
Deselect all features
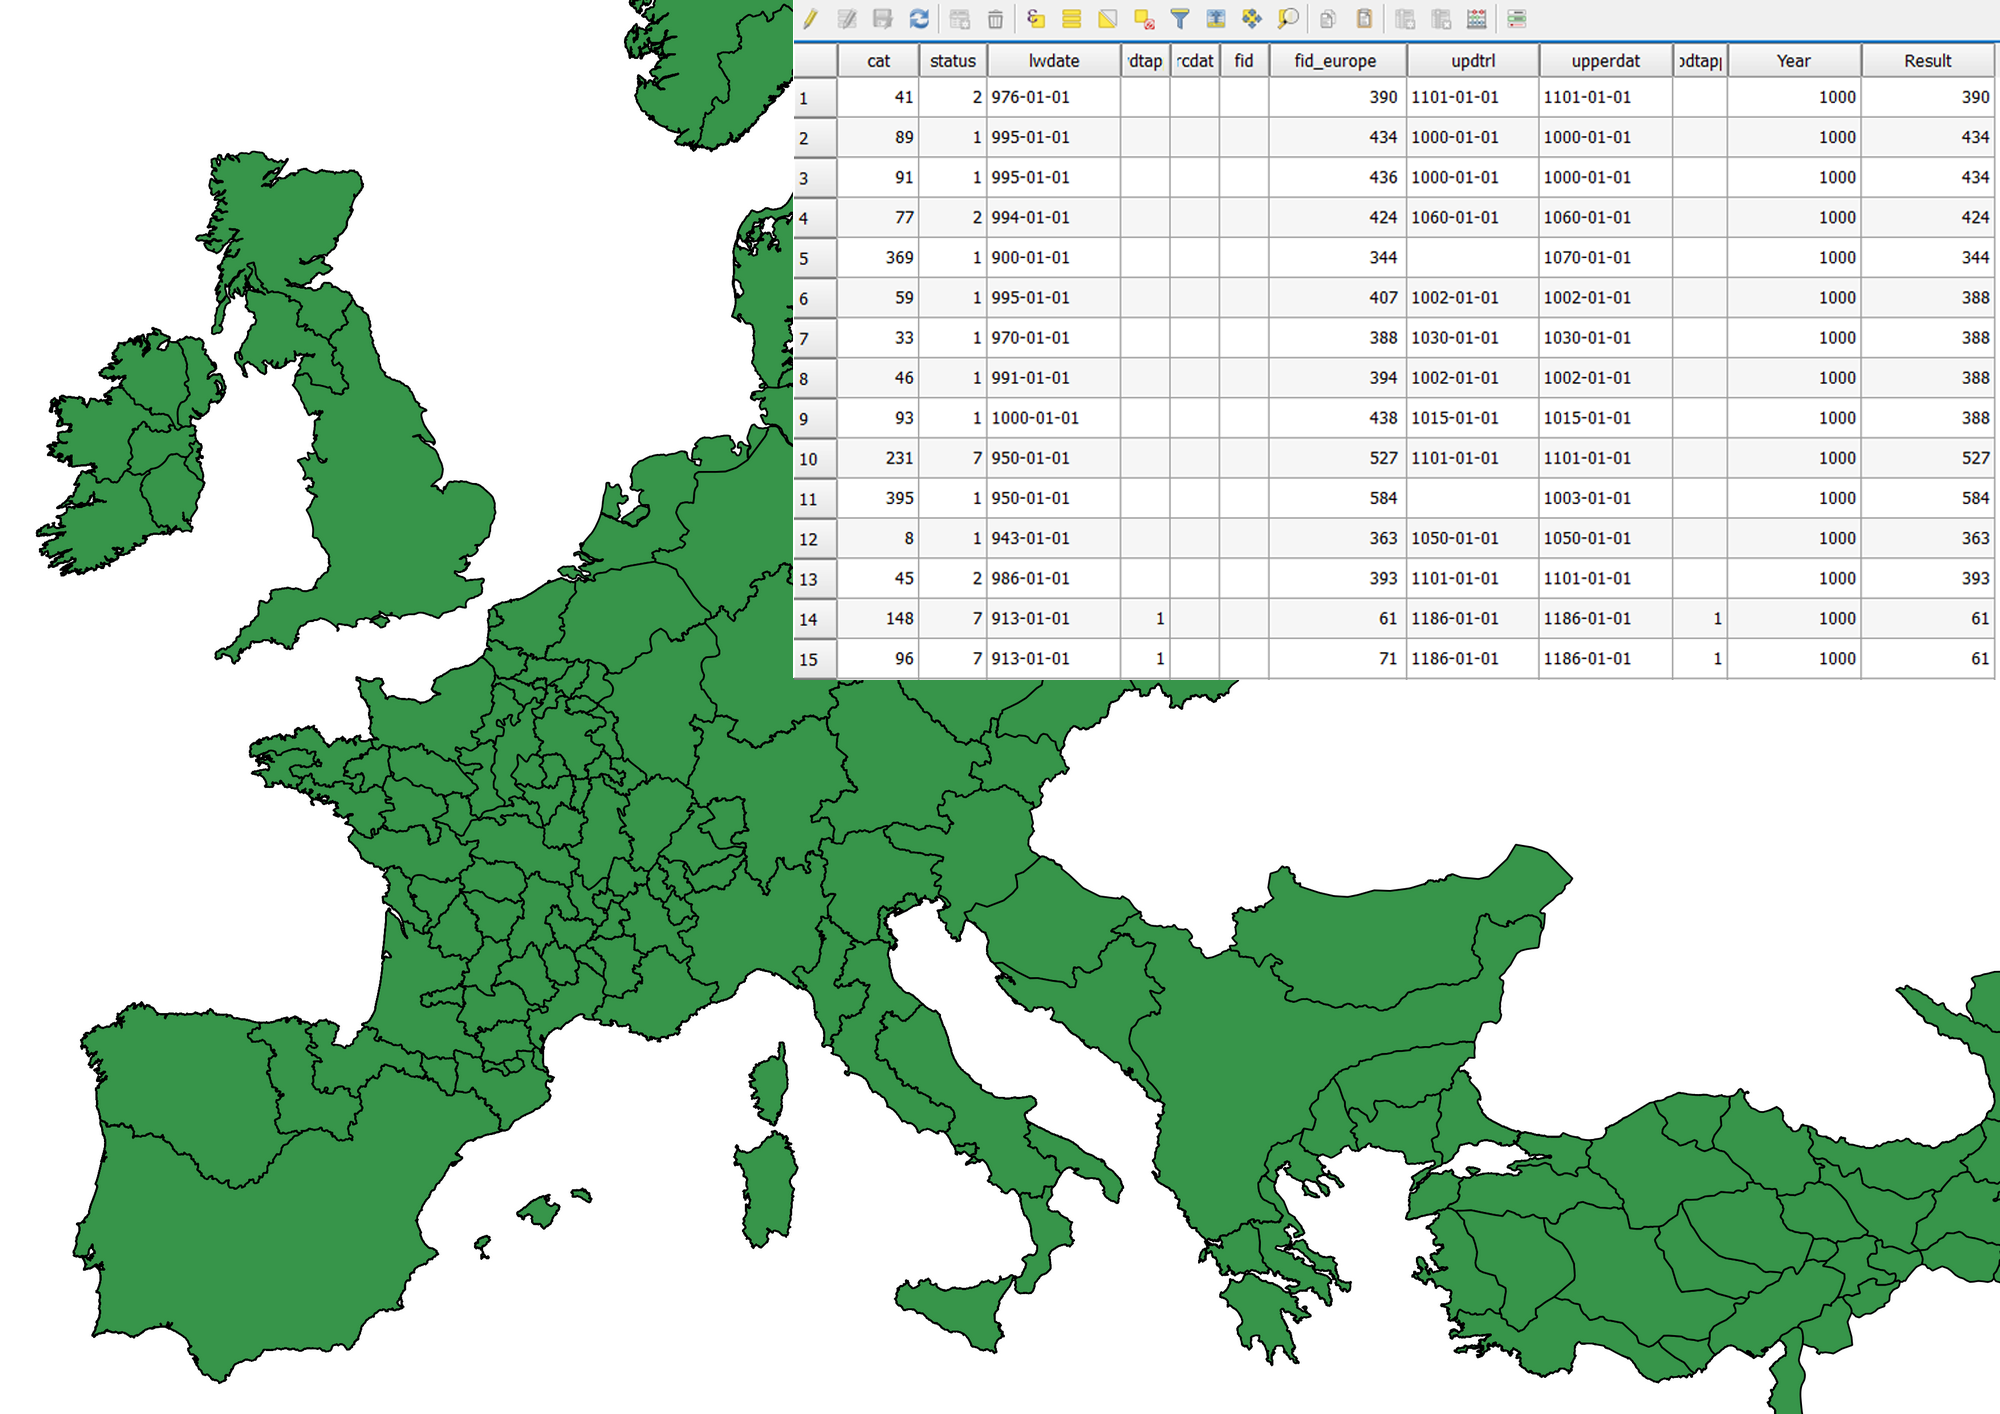tap(1146, 18)
